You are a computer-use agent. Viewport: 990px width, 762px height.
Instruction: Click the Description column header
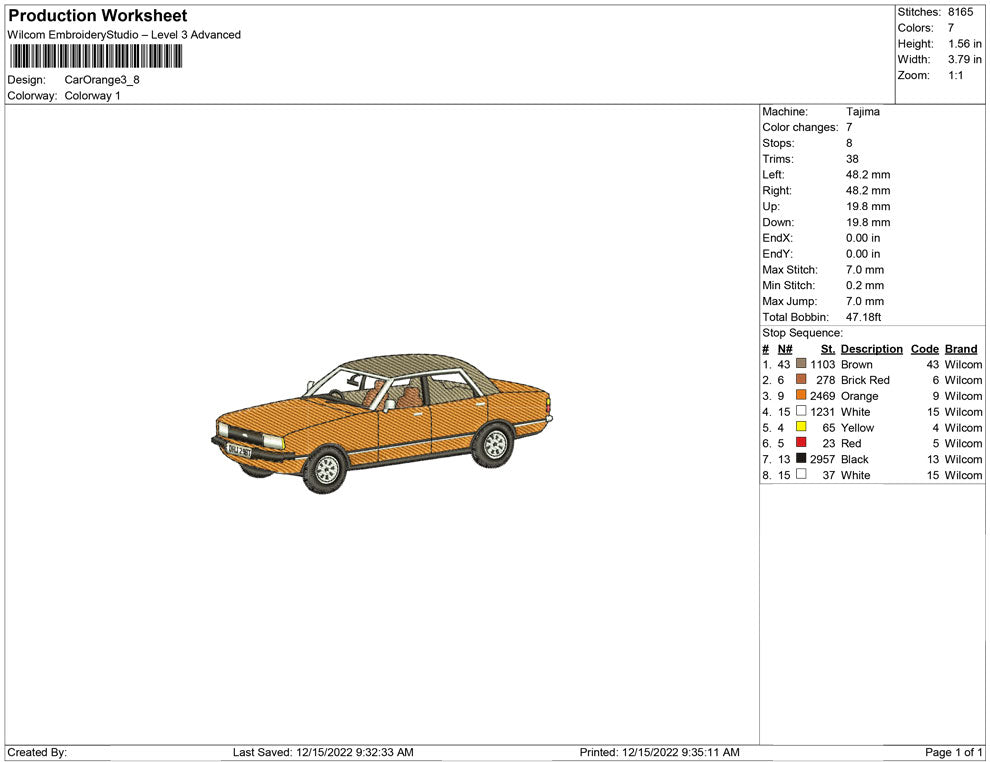click(871, 349)
